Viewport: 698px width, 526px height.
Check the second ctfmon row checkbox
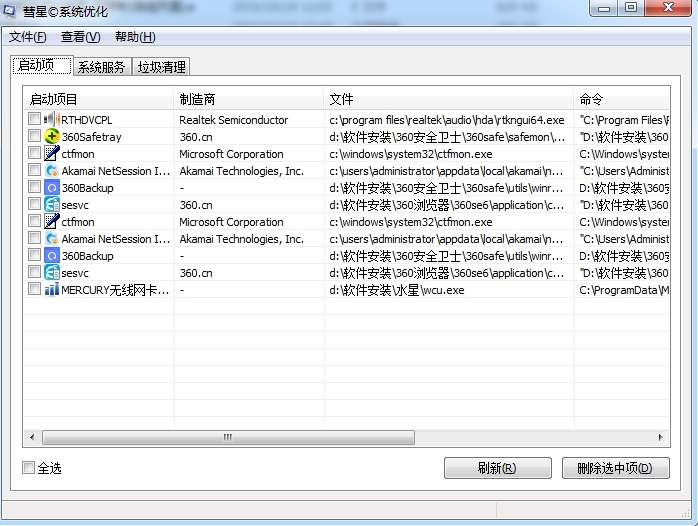(34, 221)
